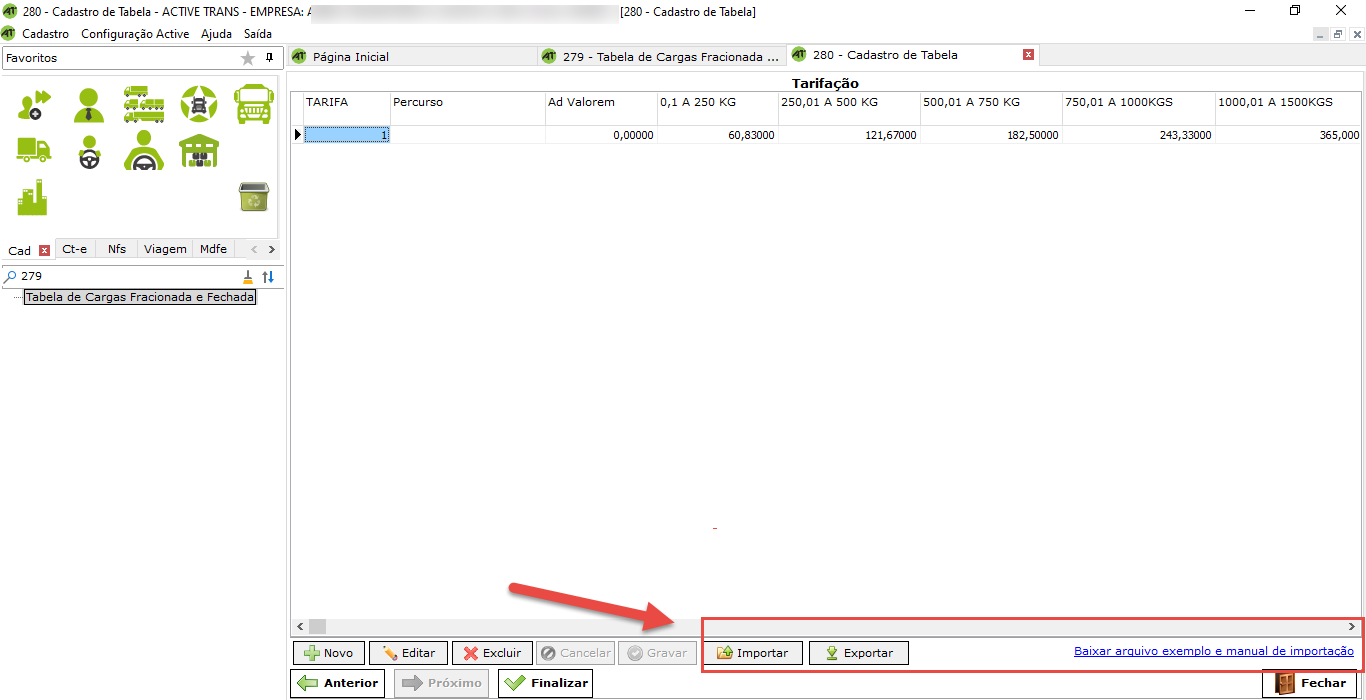The image size is (1366, 700).
Task: Open the businessman with tie favorite icon
Action: coord(89,104)
